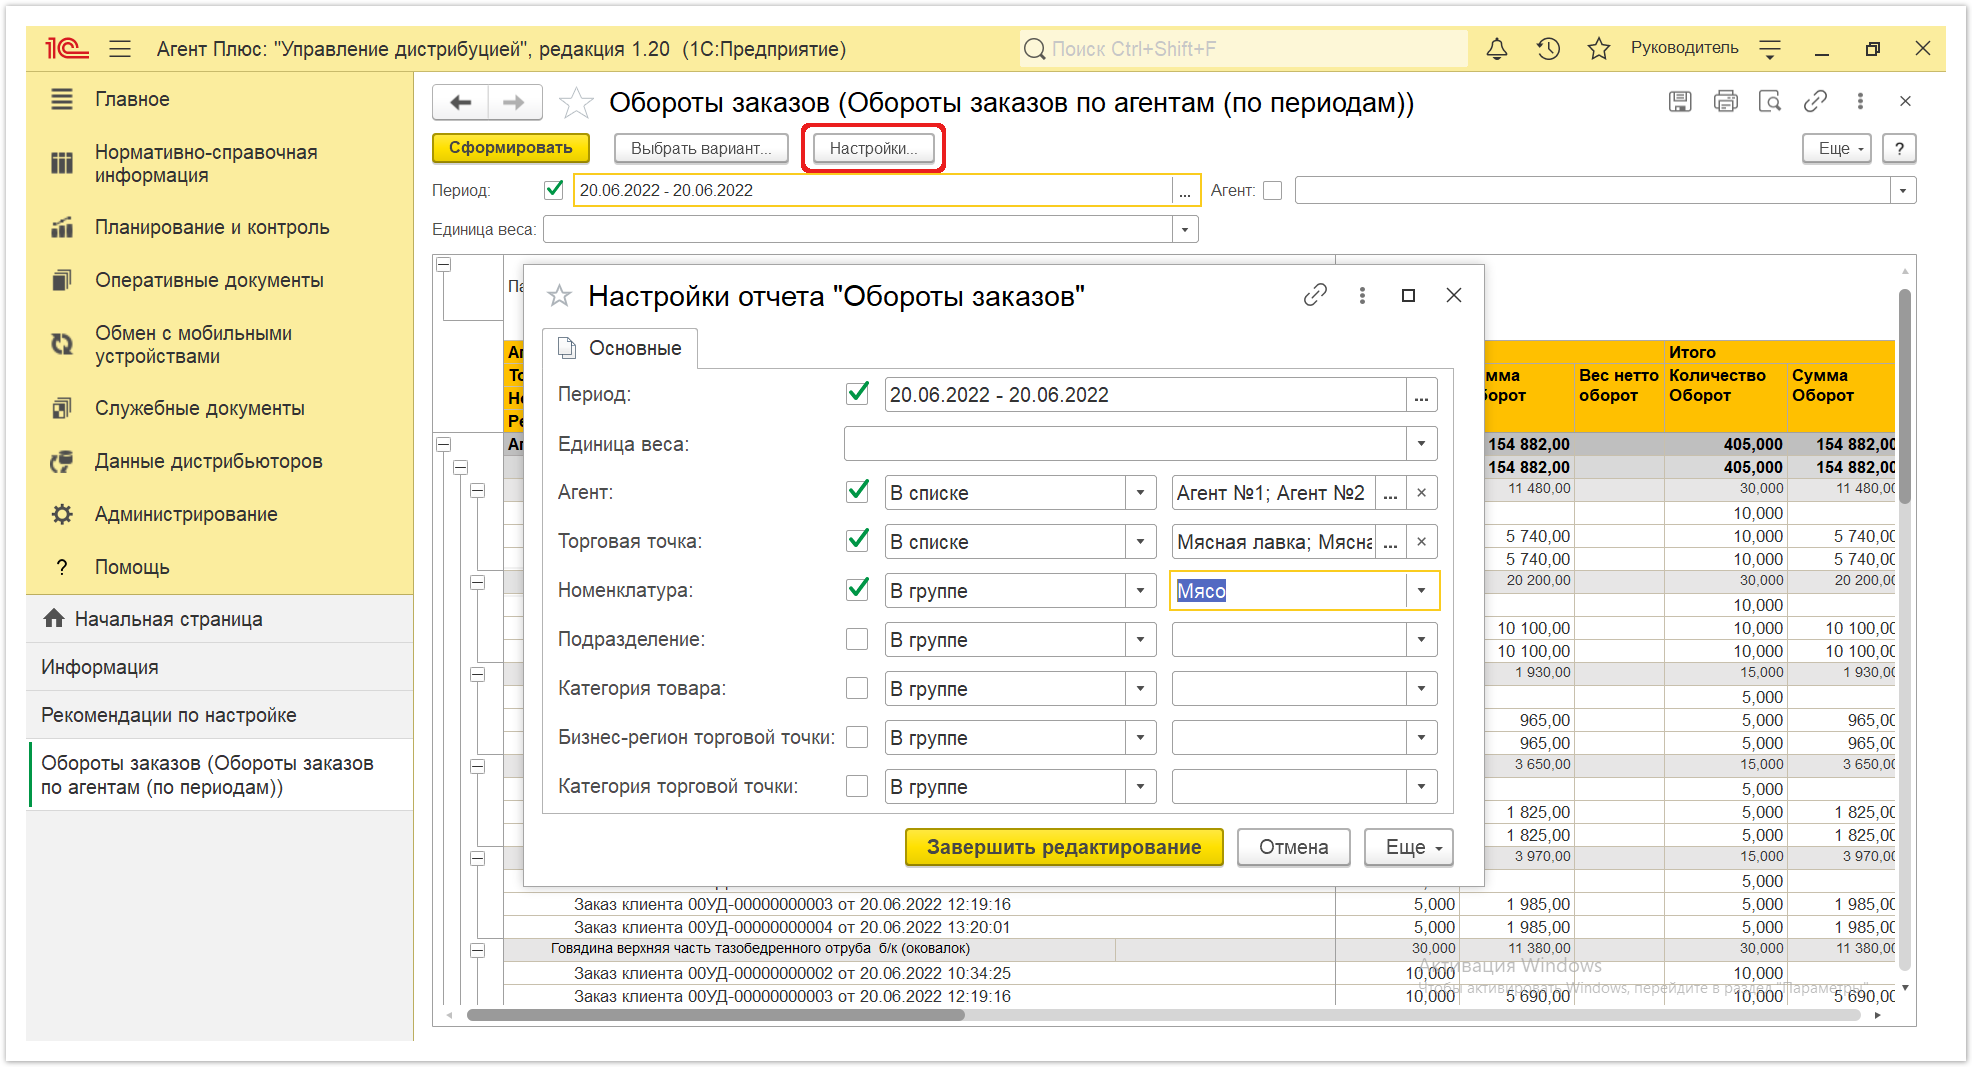Go forward with the right arrow button
The height and width of the screenshot is (1067, 1972).
[x=514, y=102]
